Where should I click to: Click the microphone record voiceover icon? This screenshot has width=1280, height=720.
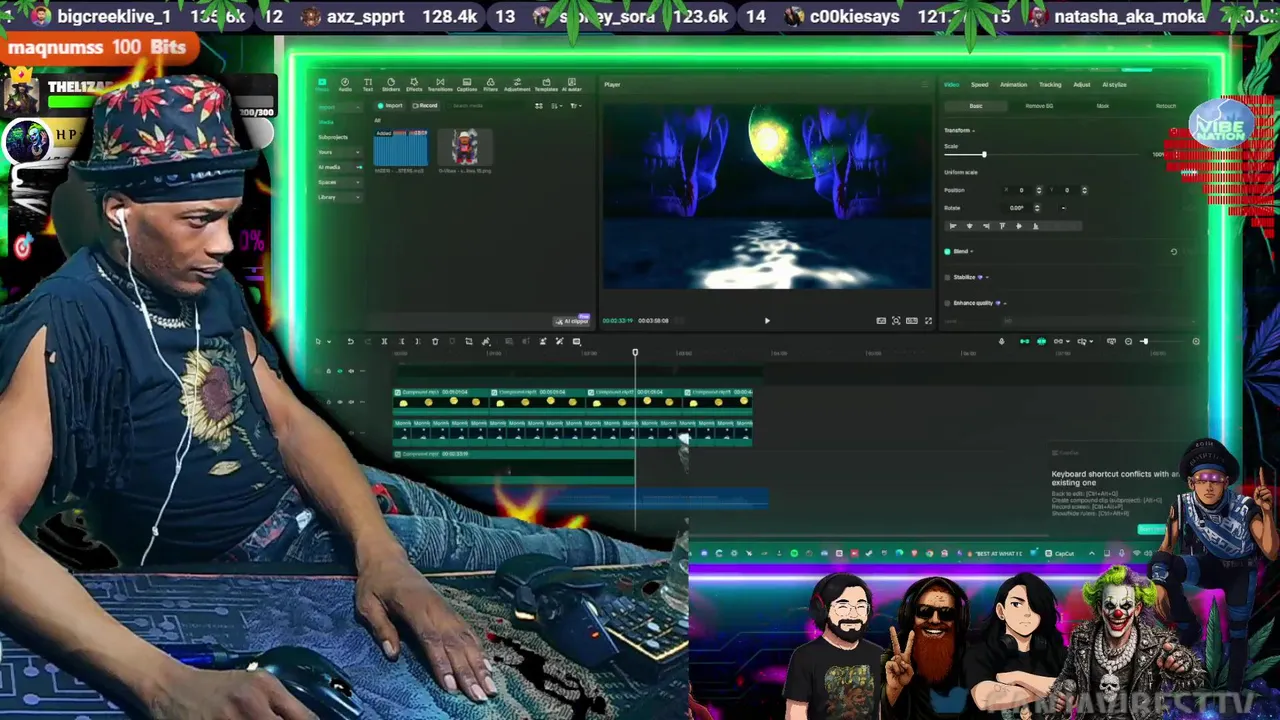click(1001, 341)
